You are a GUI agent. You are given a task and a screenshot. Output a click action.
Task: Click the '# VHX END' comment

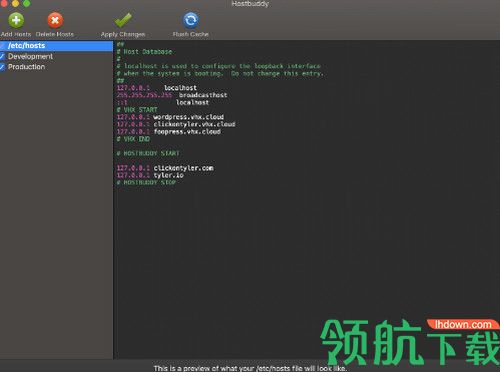tap(133, 139)
